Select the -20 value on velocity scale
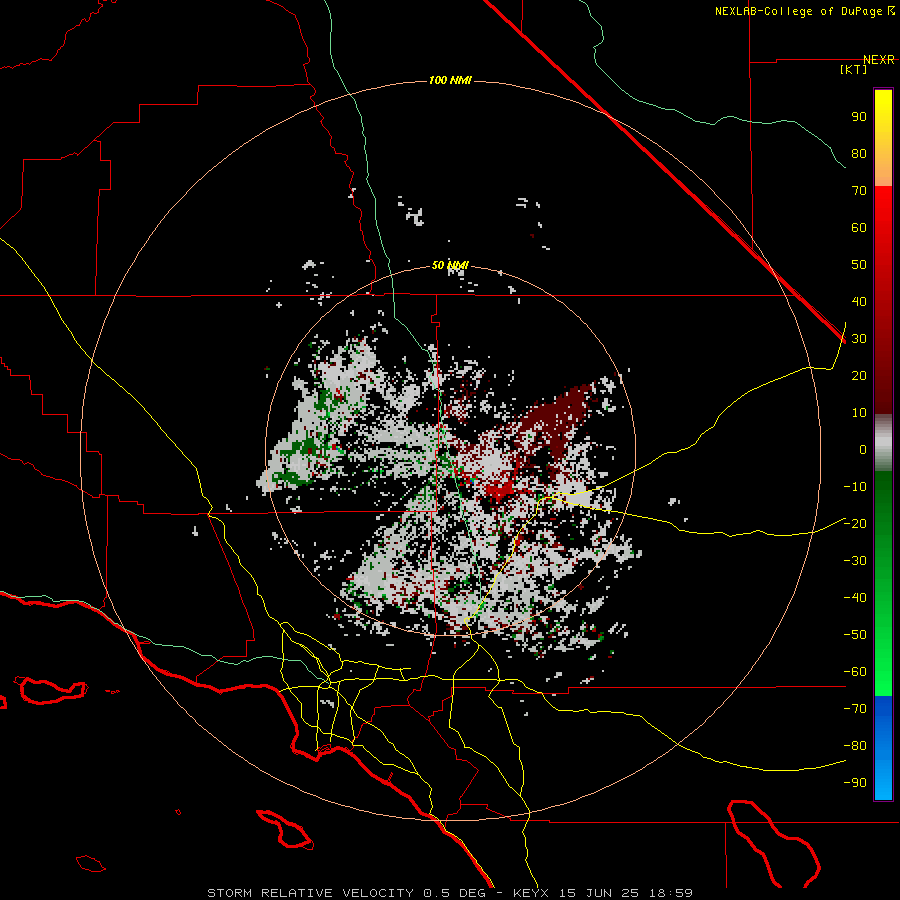 point(855,523)
